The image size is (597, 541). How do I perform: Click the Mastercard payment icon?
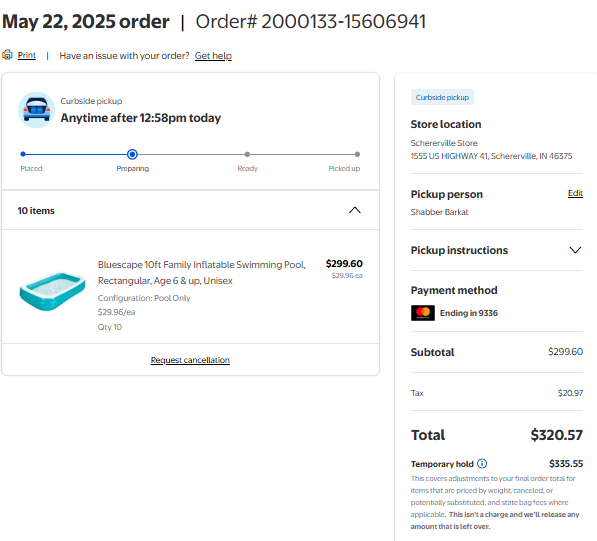[x=423, y=313]
